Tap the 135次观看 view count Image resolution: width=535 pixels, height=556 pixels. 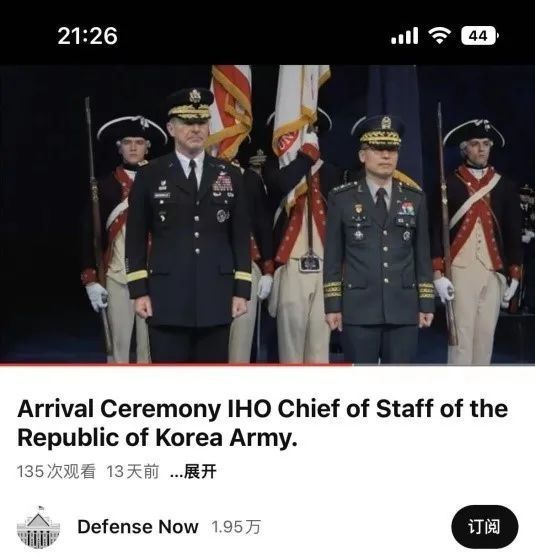[x=56, y=472]
